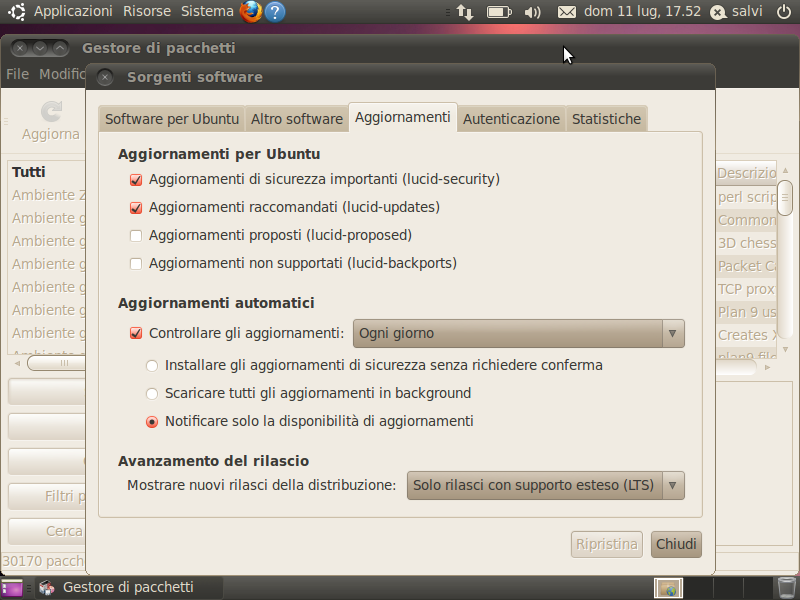Viewport: 800px width, 600px height.
Task: Click the vertical scrollbar in Gestore di pacchetti
Action: (x=785, y=197)
